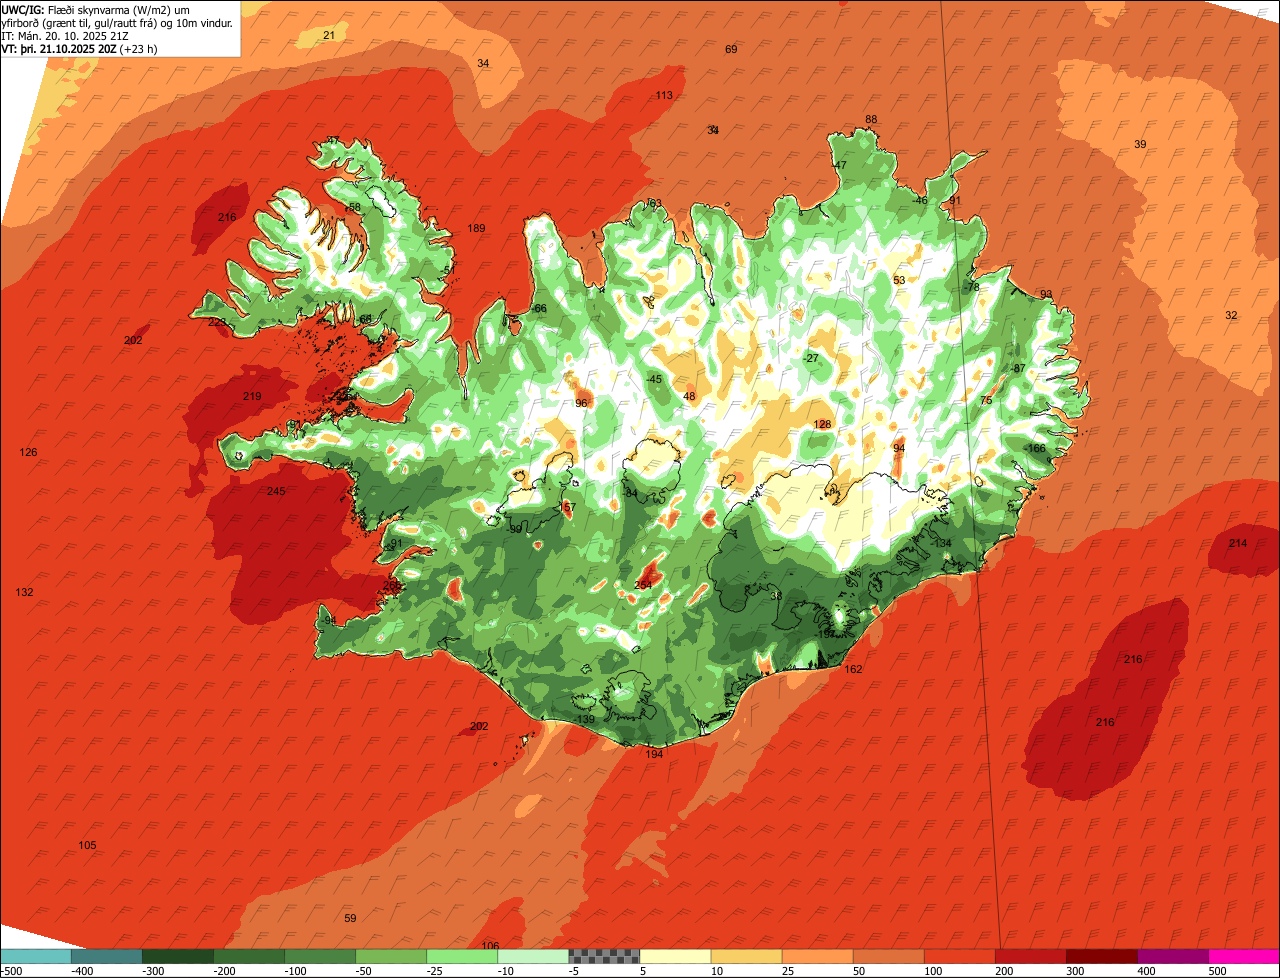Click the map value '106' at the bottom edge

(490, 946)
